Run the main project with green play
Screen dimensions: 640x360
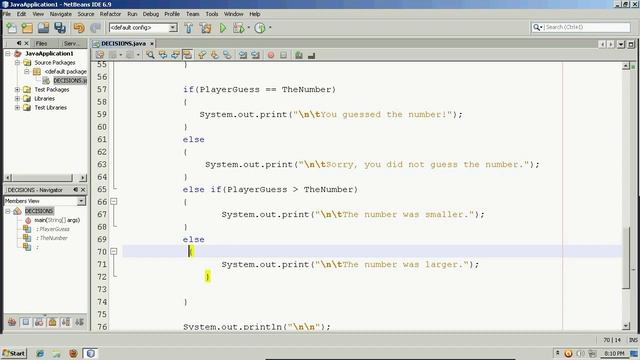point(222,28)
